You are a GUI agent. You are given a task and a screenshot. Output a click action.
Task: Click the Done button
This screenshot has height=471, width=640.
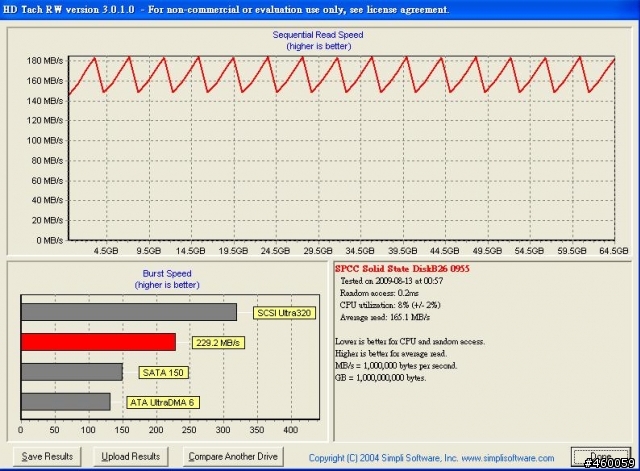[x=600, y=457]
